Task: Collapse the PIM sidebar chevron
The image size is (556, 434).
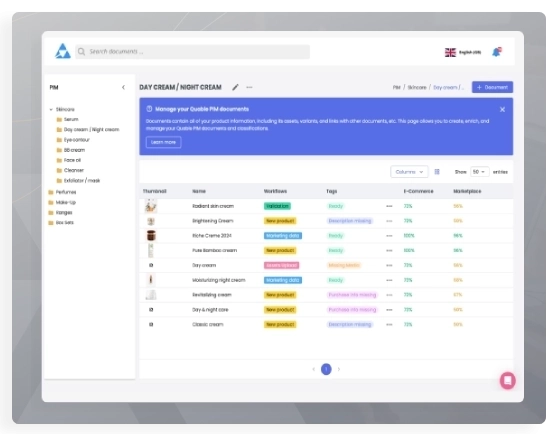Action: click(123, 87)
